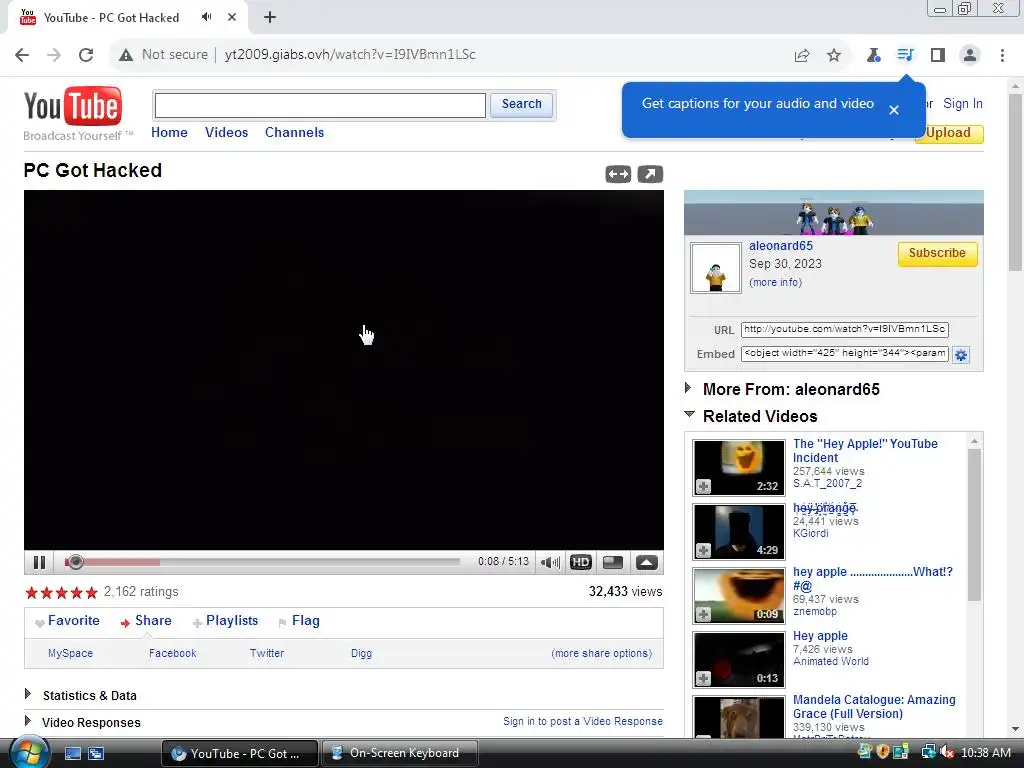The image size is (1024, 768).
Task: Close the captions tooltip popup
Action: (894, 110)
